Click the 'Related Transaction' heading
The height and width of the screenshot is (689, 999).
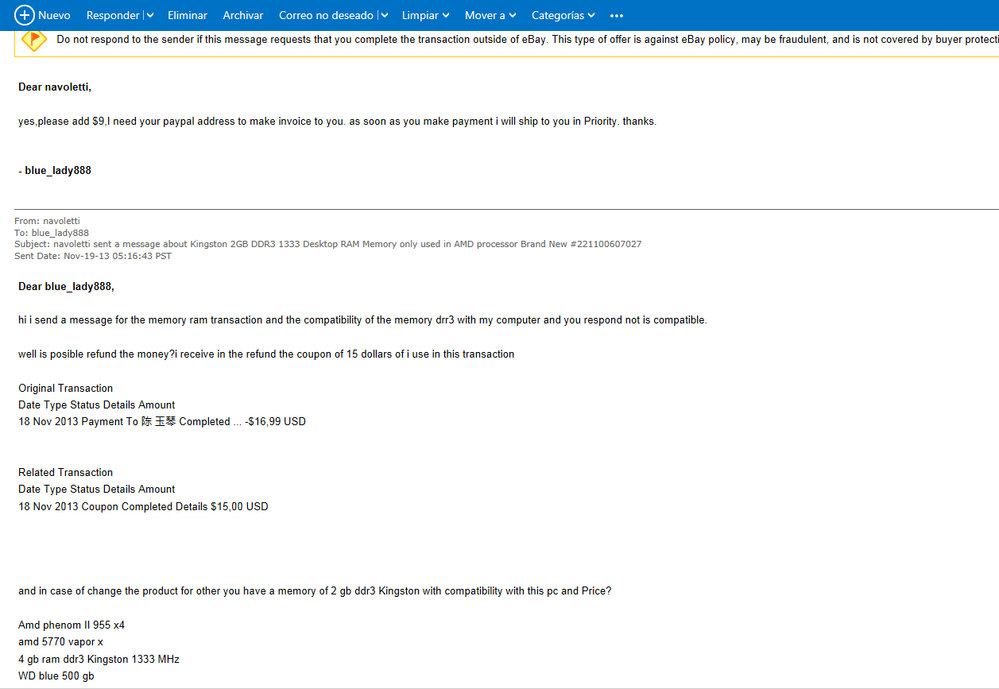pos(66,472)
